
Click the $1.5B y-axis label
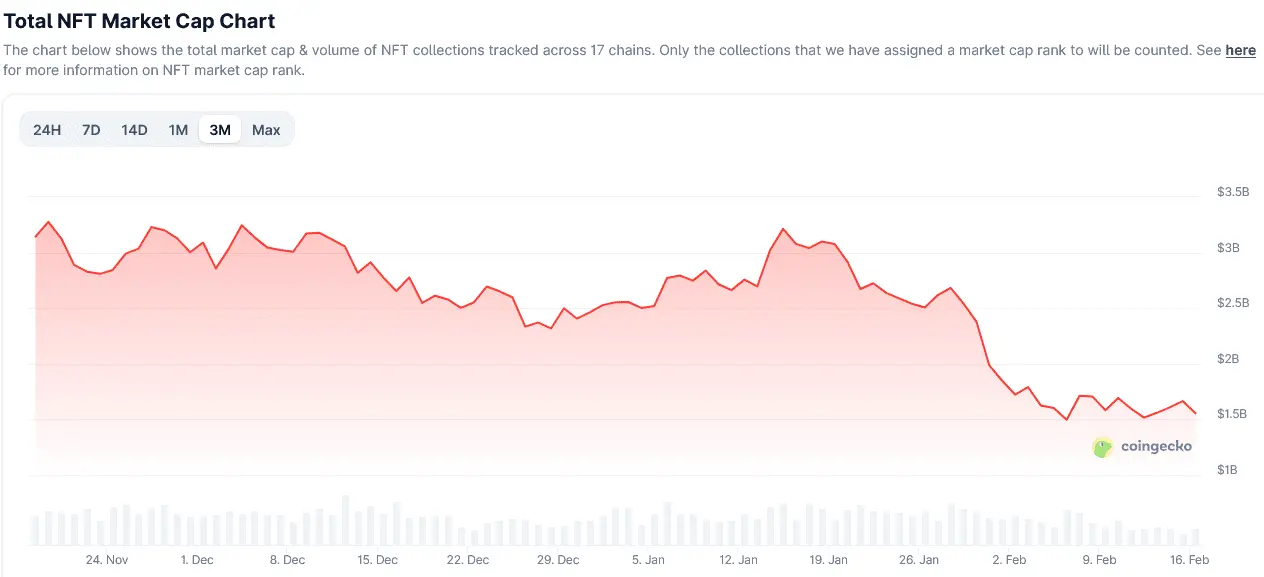[x=1233, y=414]
